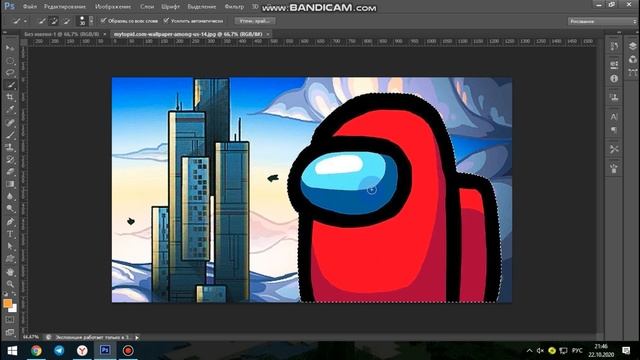
Task: Open the 'Файл' menu
Action: (x=30, y=7)
